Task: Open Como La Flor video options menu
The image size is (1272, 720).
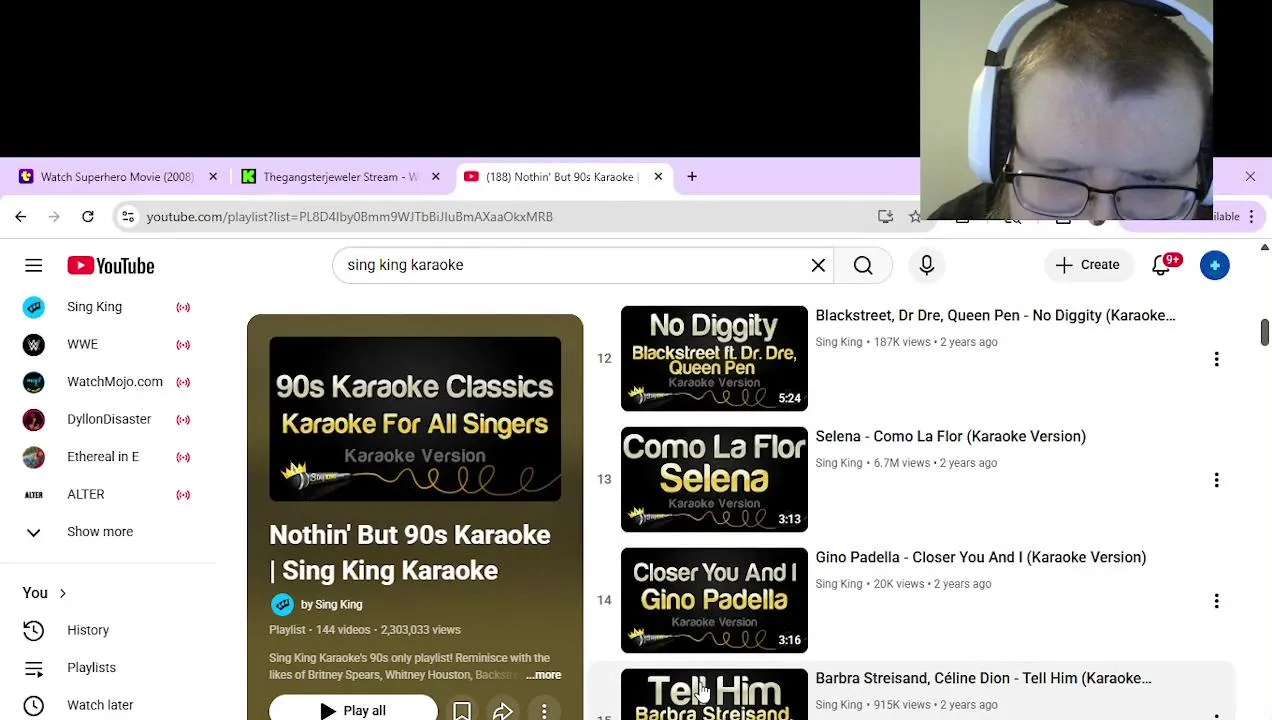Action: pos(1216,480)
